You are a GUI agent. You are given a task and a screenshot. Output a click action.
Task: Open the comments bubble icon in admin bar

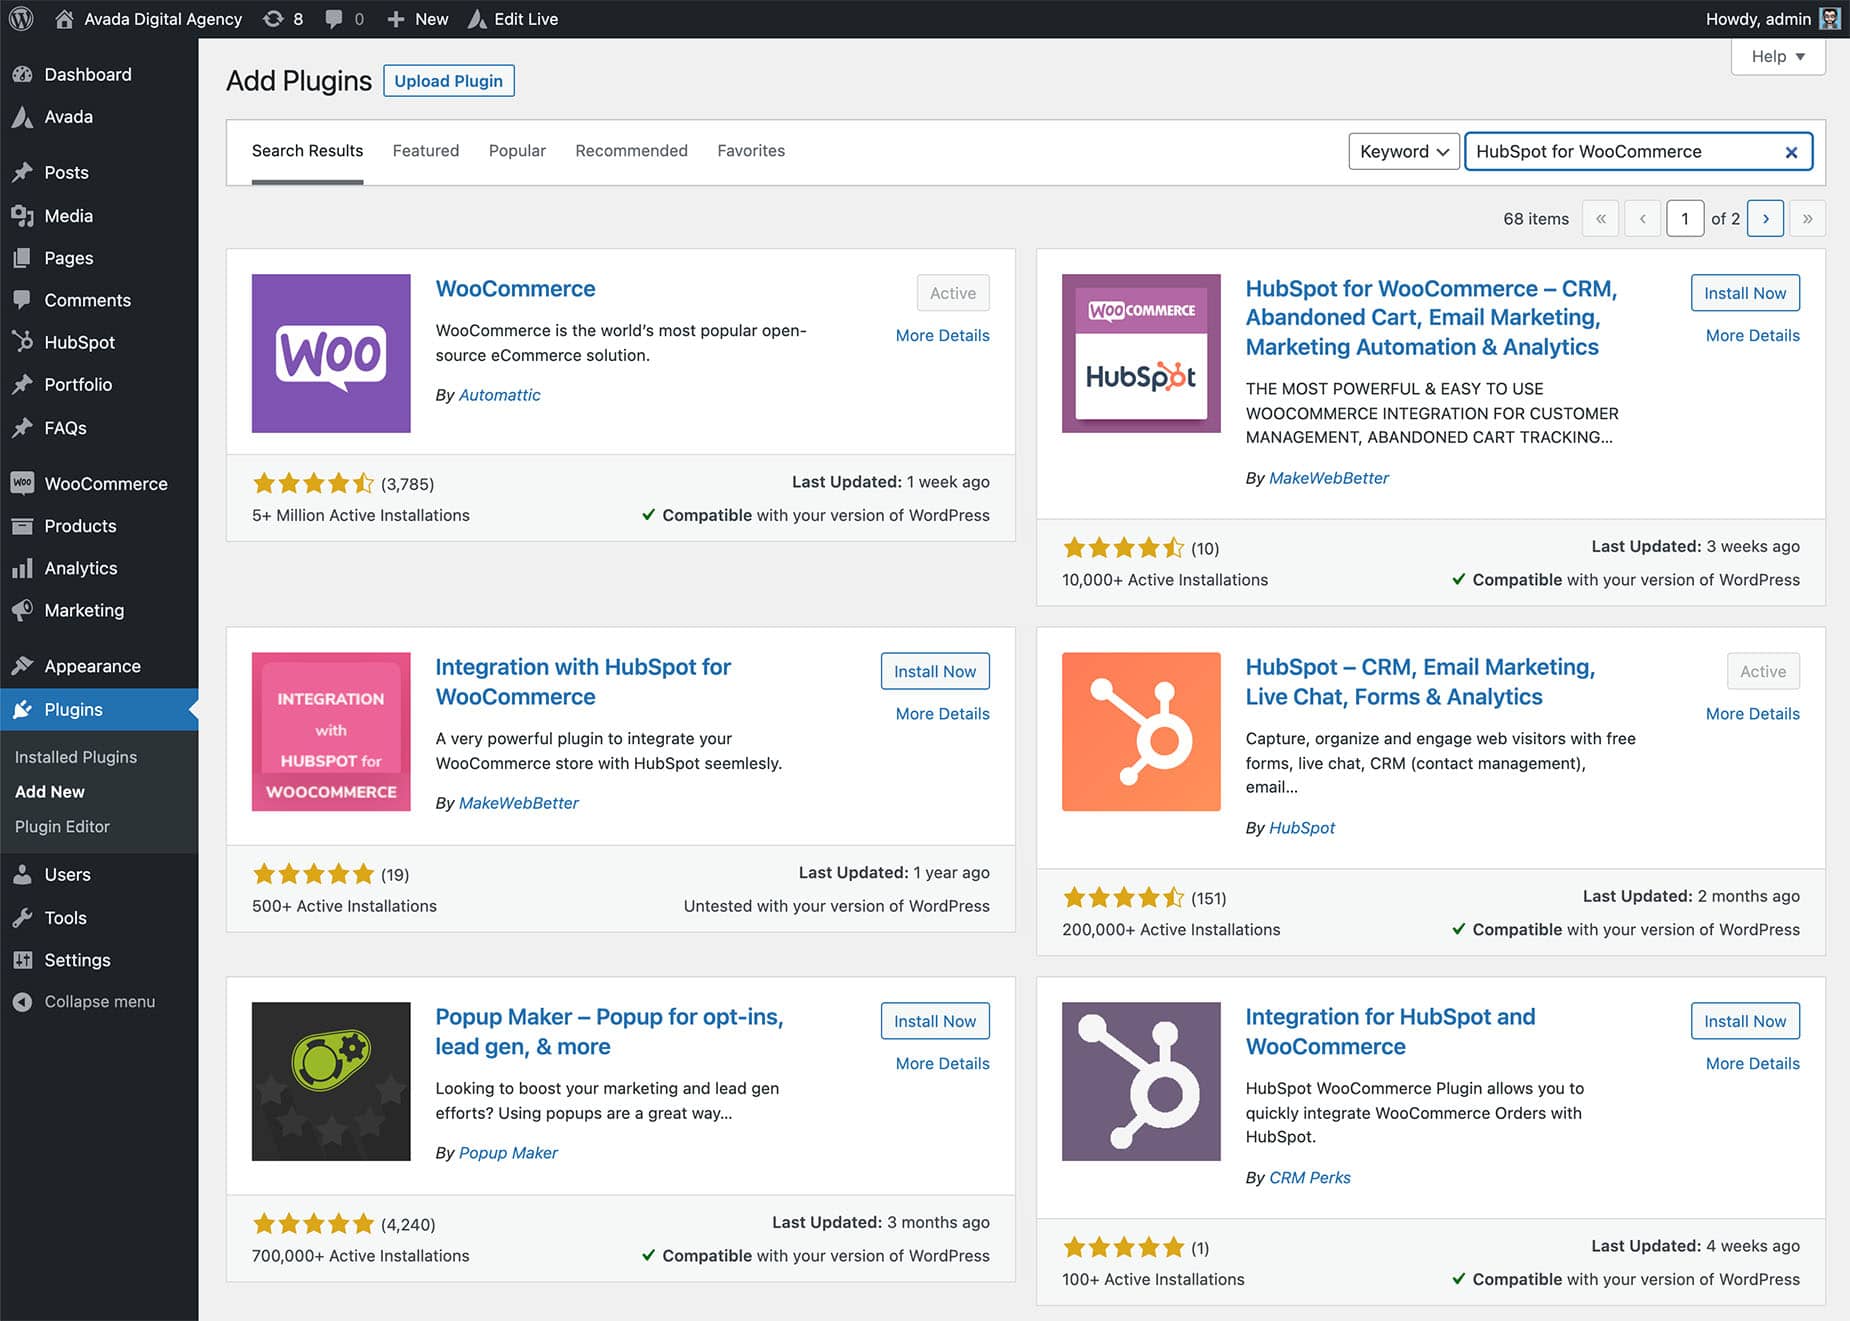(334, 19)
